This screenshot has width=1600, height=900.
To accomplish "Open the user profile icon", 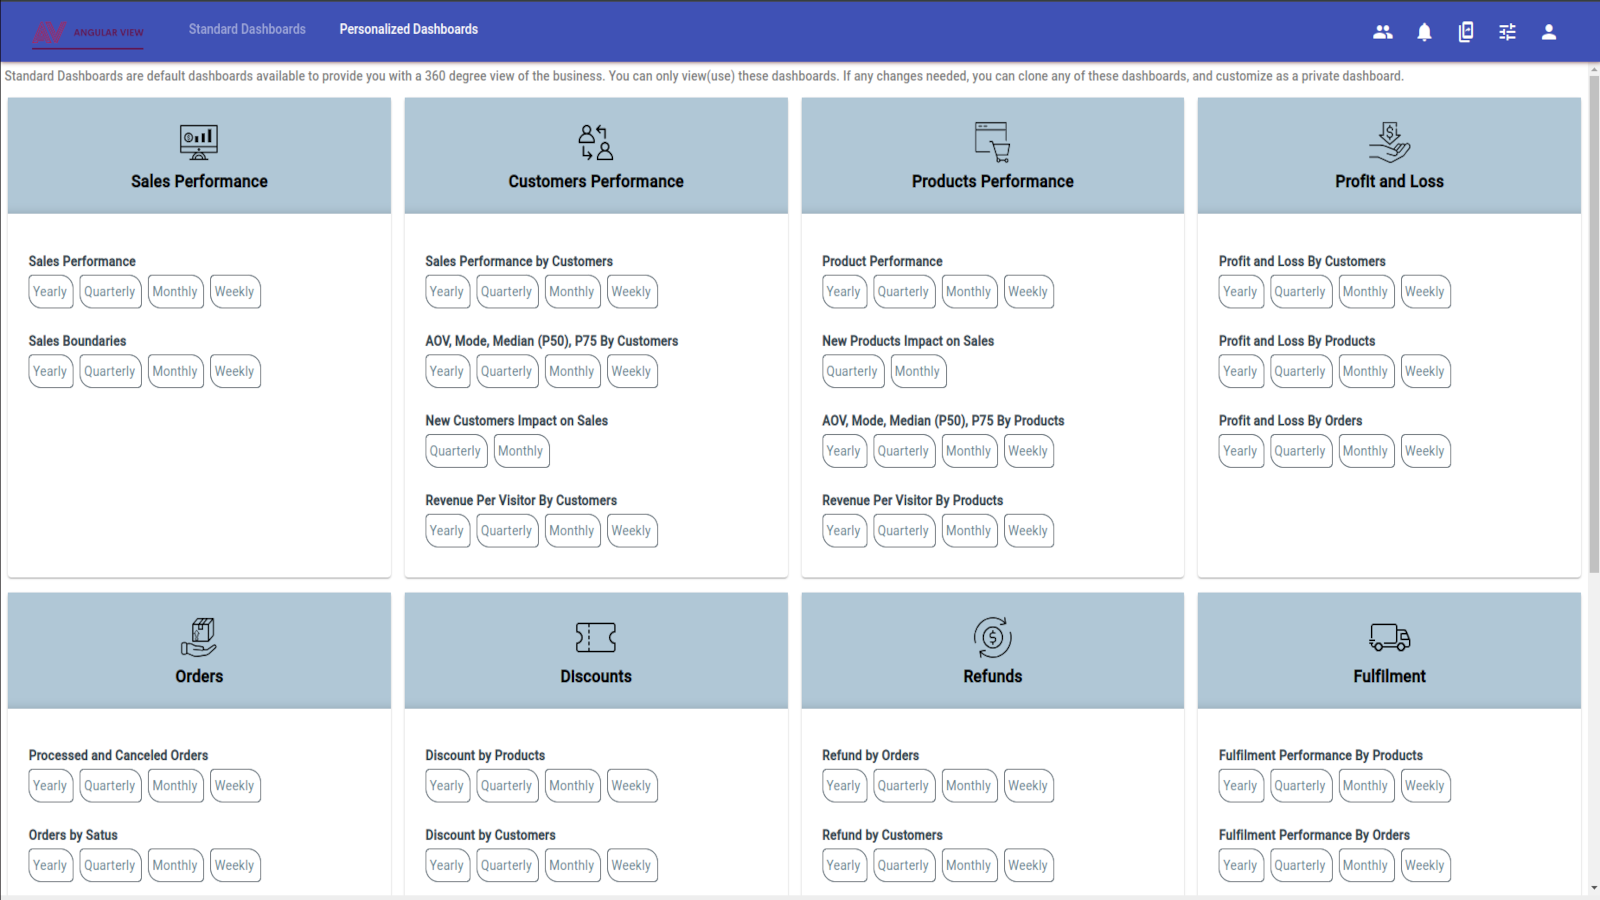I will tap(1549, 32).
